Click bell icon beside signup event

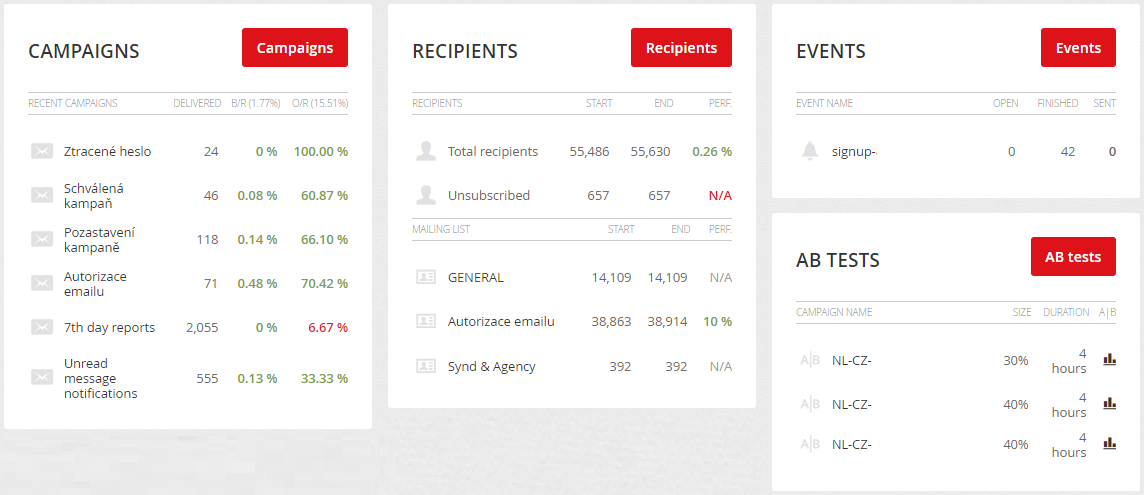coord(810,151)
